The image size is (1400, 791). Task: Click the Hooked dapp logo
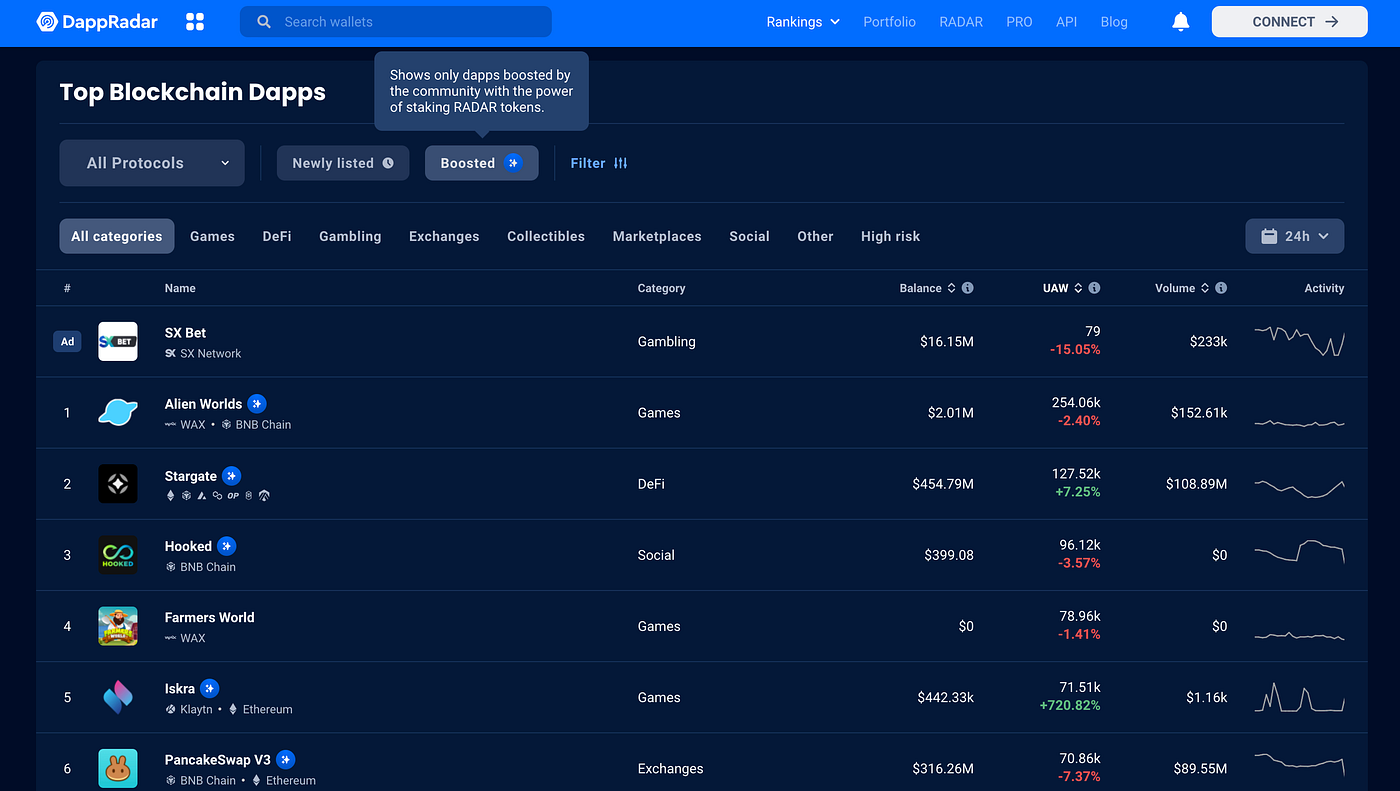118,555
